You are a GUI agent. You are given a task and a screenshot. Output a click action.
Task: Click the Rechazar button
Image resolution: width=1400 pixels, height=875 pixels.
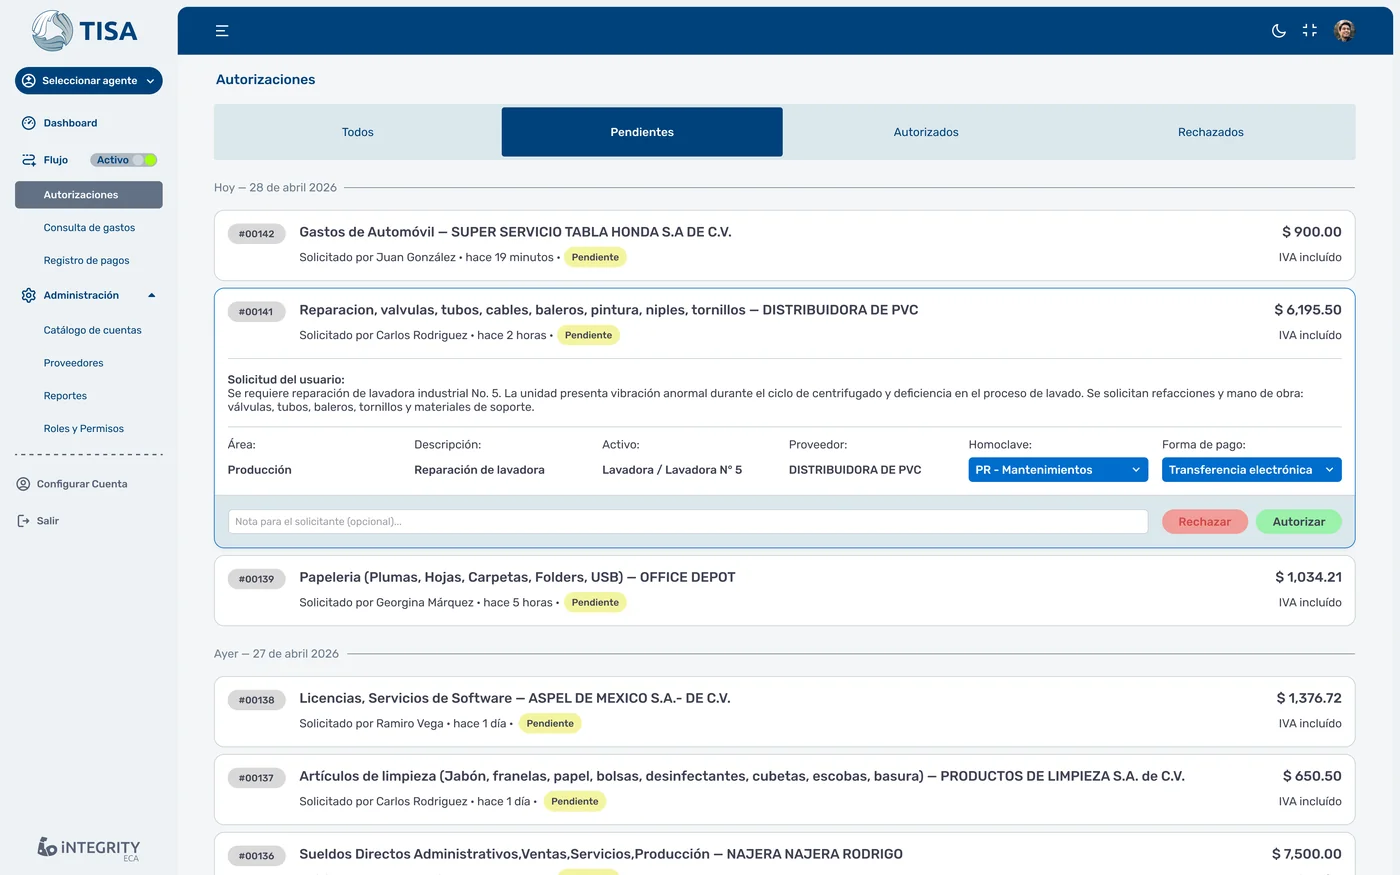point(1204,522)
